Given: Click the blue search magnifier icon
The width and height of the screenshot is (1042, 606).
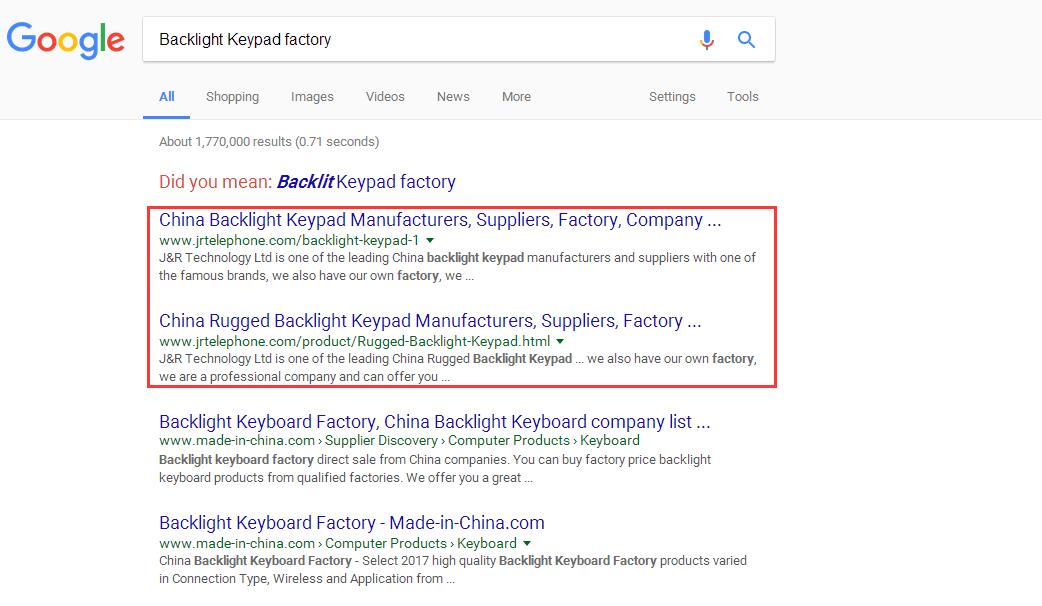Looking at the screenshot, I should [746, 40].
